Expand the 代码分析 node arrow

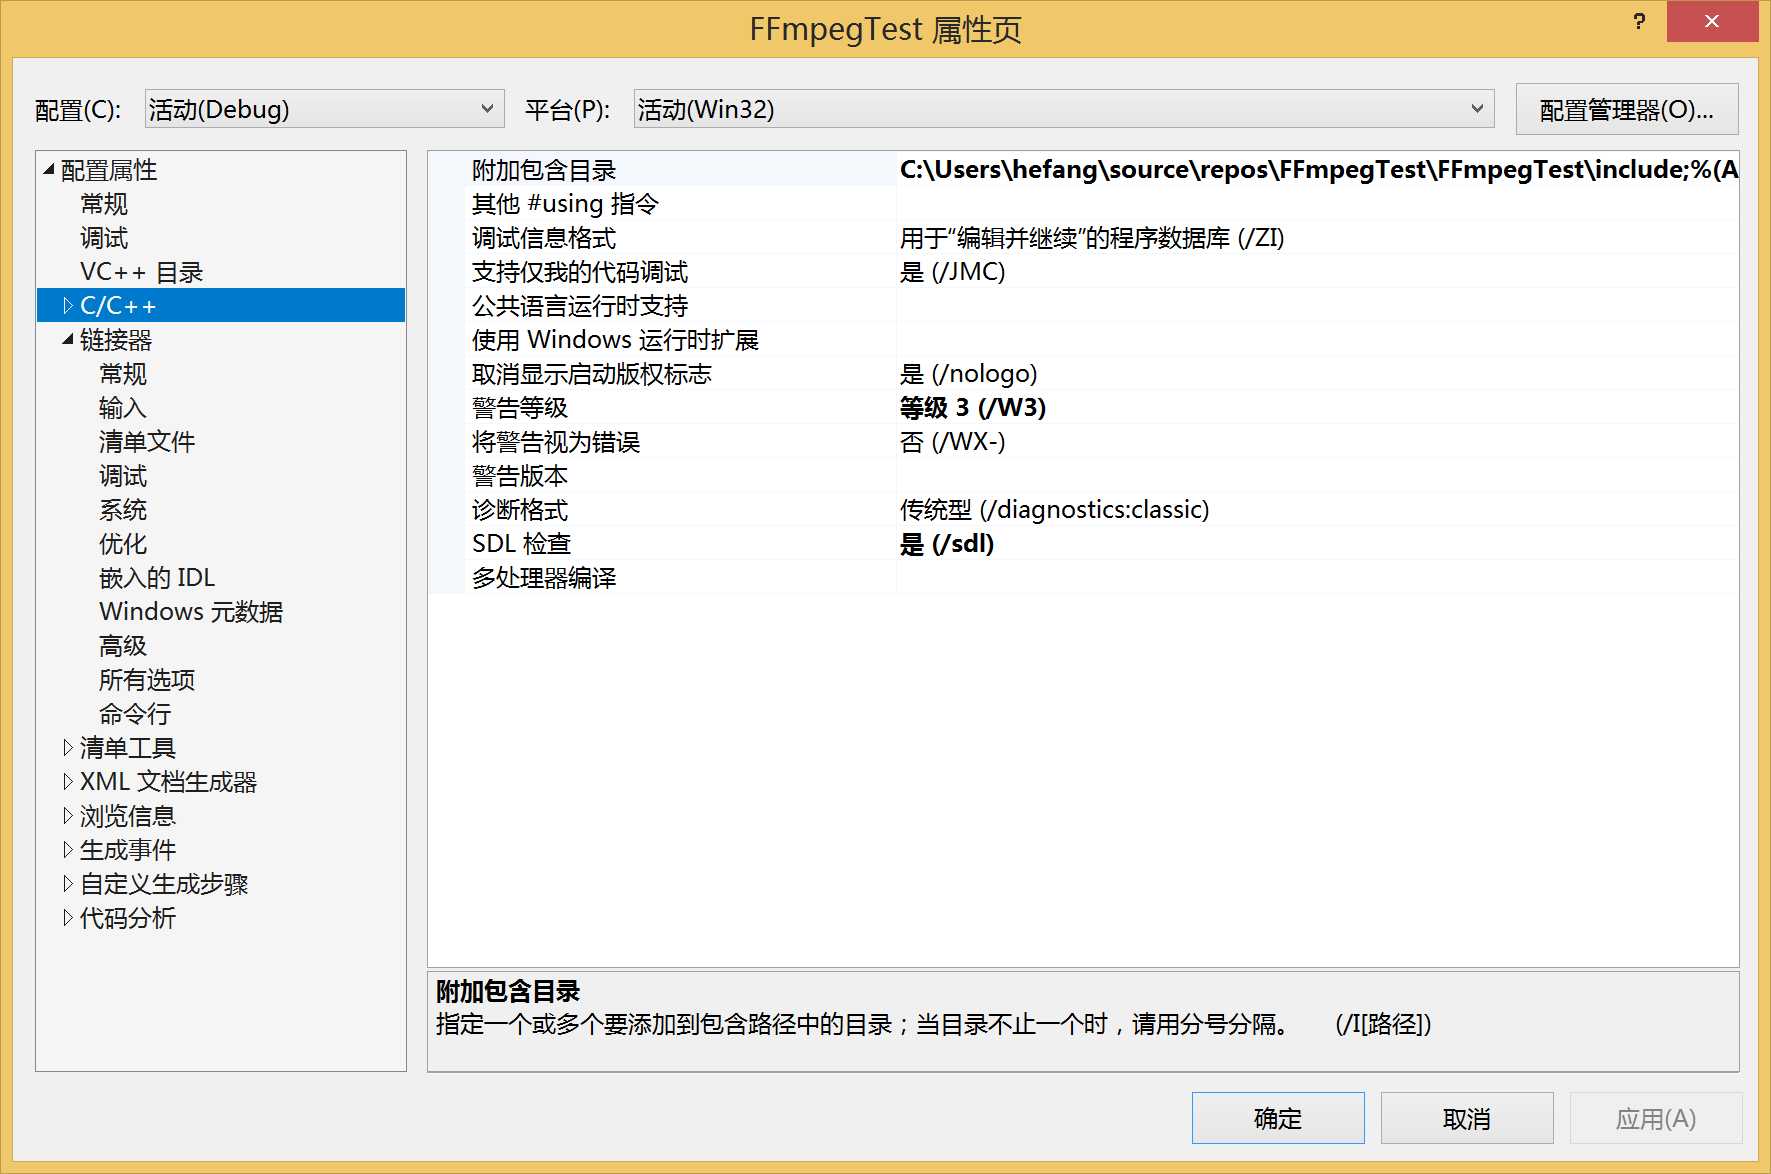pos(68,918)
